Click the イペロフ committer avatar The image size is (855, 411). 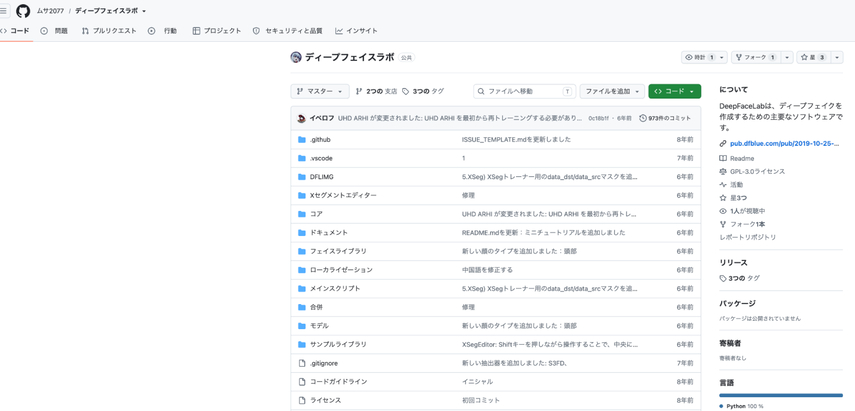point(301,118)
